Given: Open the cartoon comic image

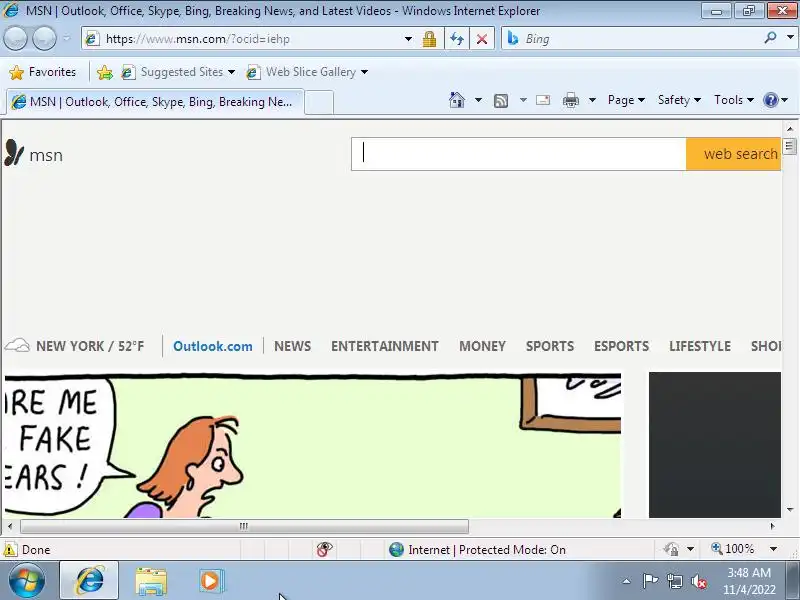Looking at the screenshot, I should [313, 445].
